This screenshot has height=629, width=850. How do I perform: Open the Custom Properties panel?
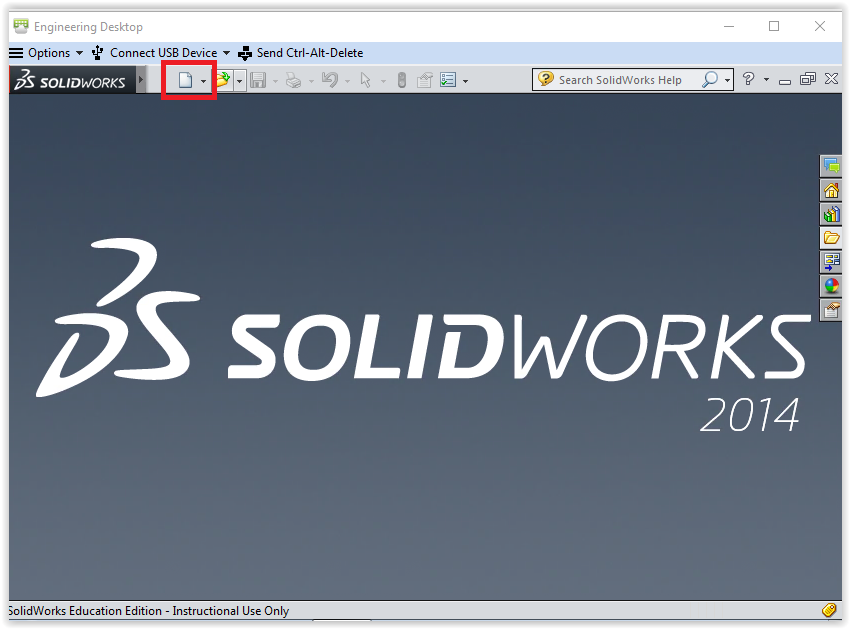click(831, 310)
